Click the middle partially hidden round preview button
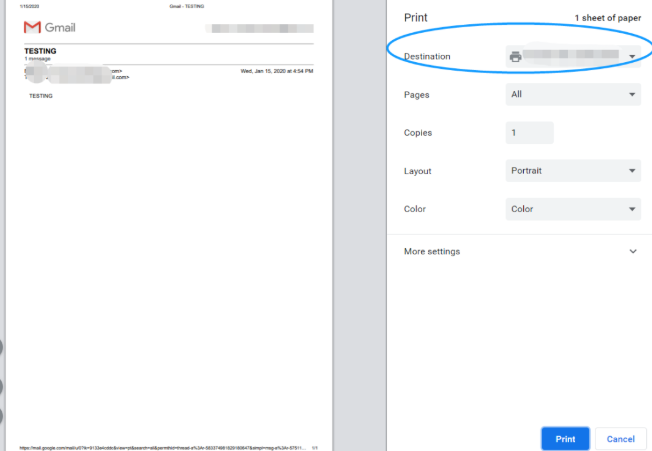The height and width of the screenshot is (451, 652). coord(1,386)
